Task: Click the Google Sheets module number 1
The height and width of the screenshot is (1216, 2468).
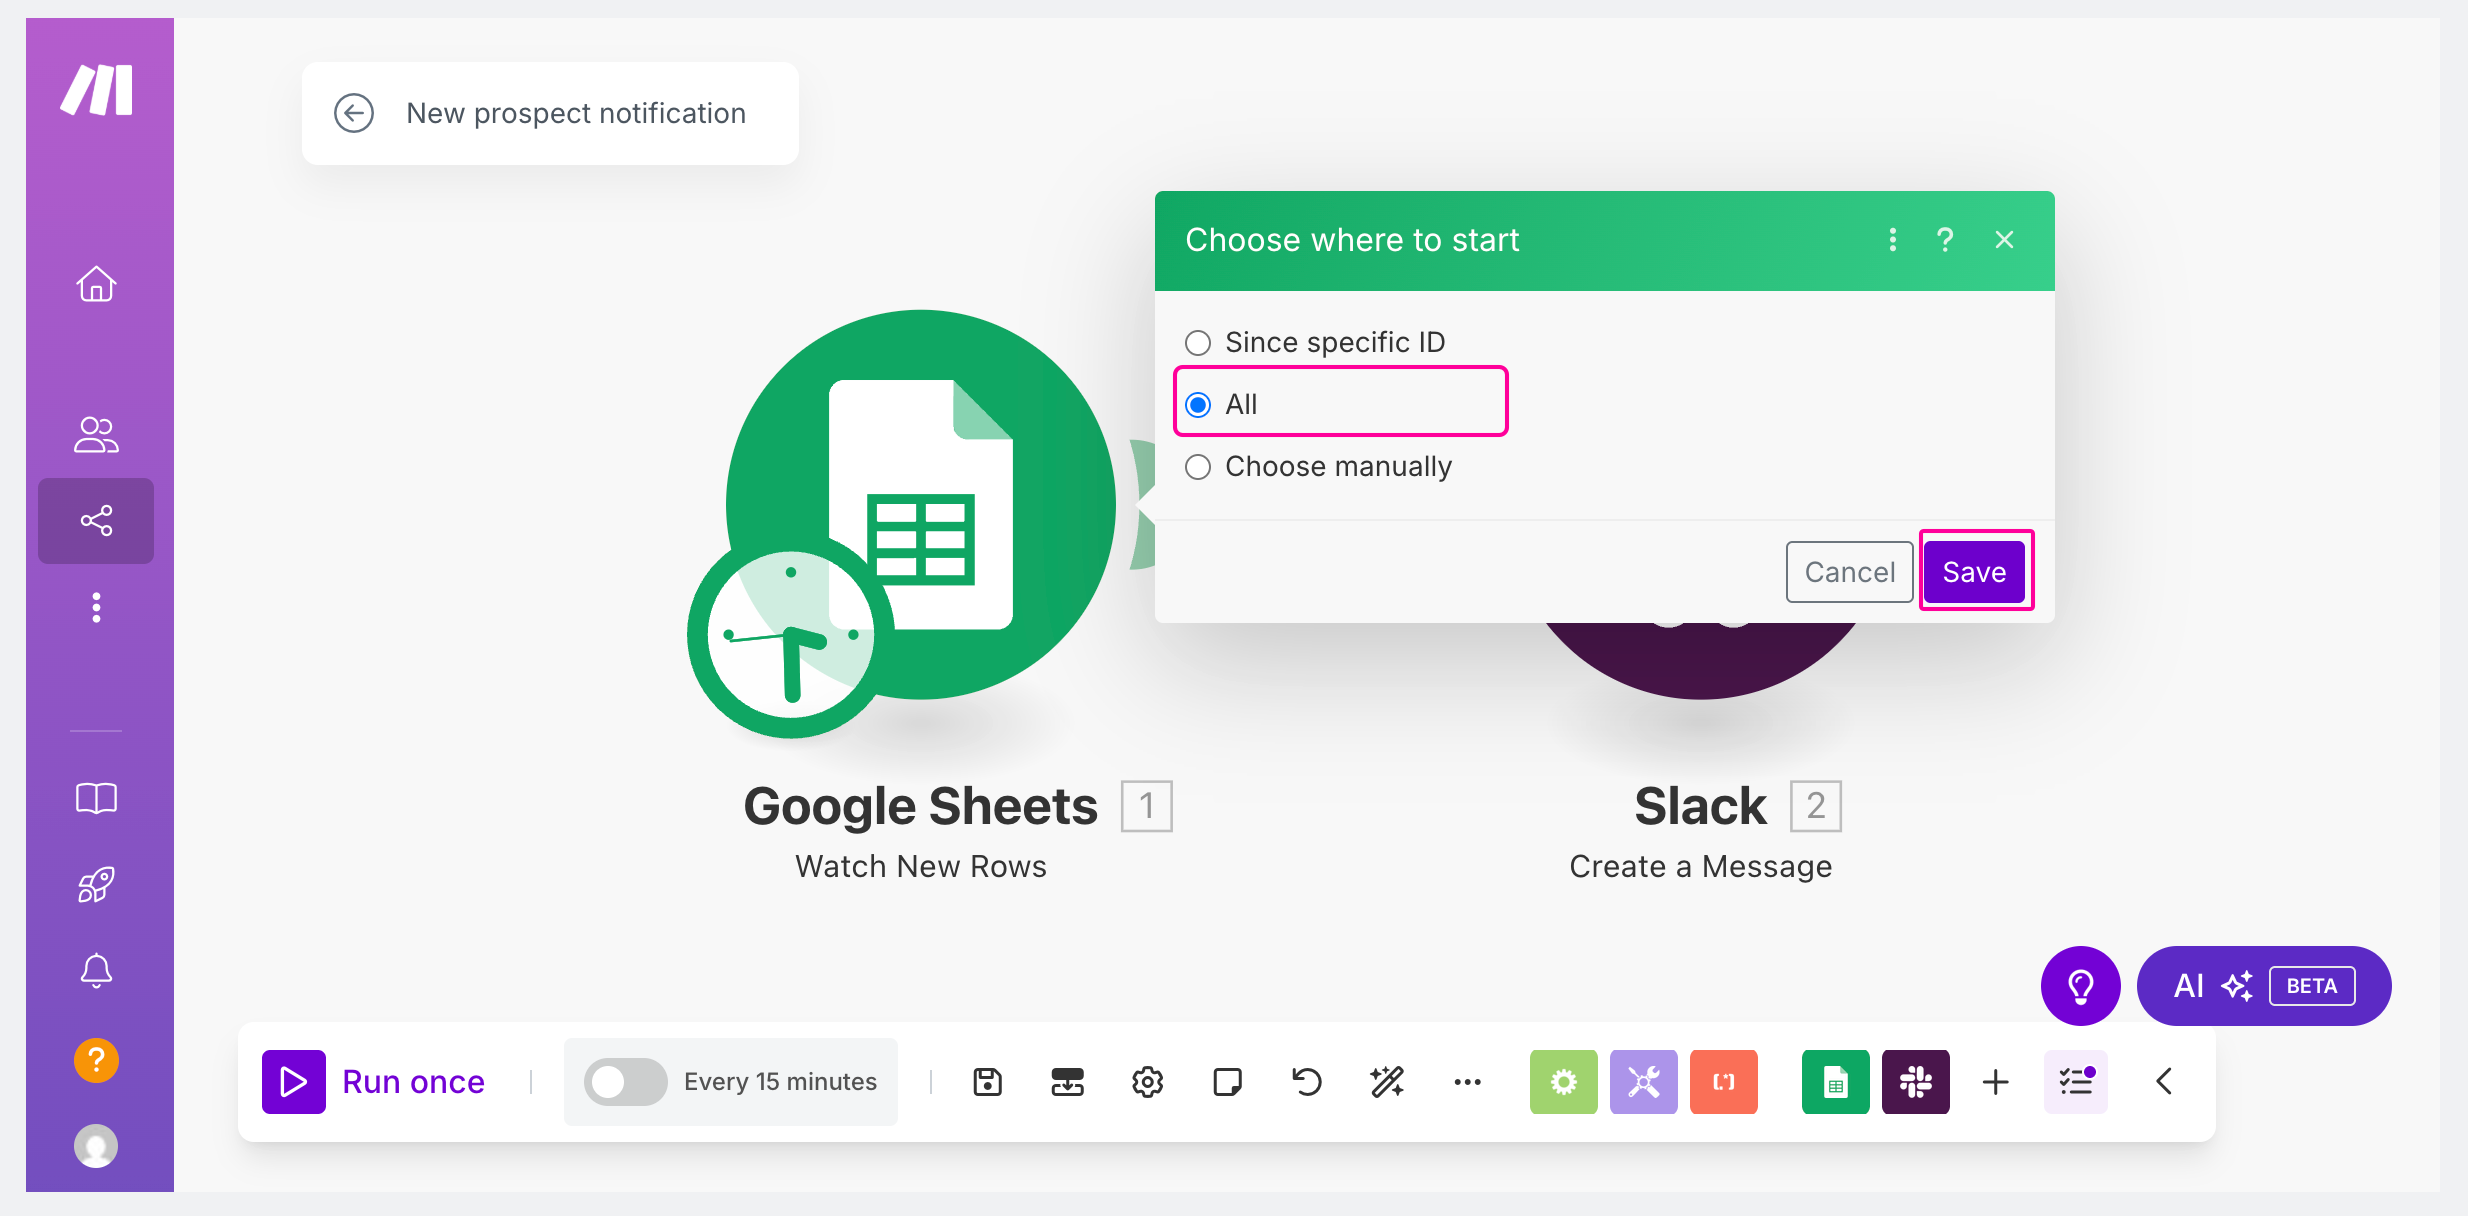Action: coord(1146,806)
